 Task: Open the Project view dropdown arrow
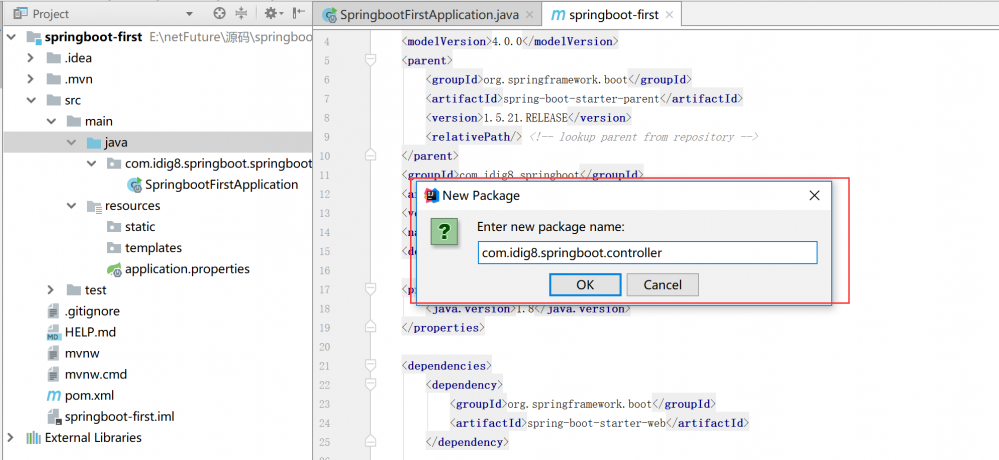(189, 14)
